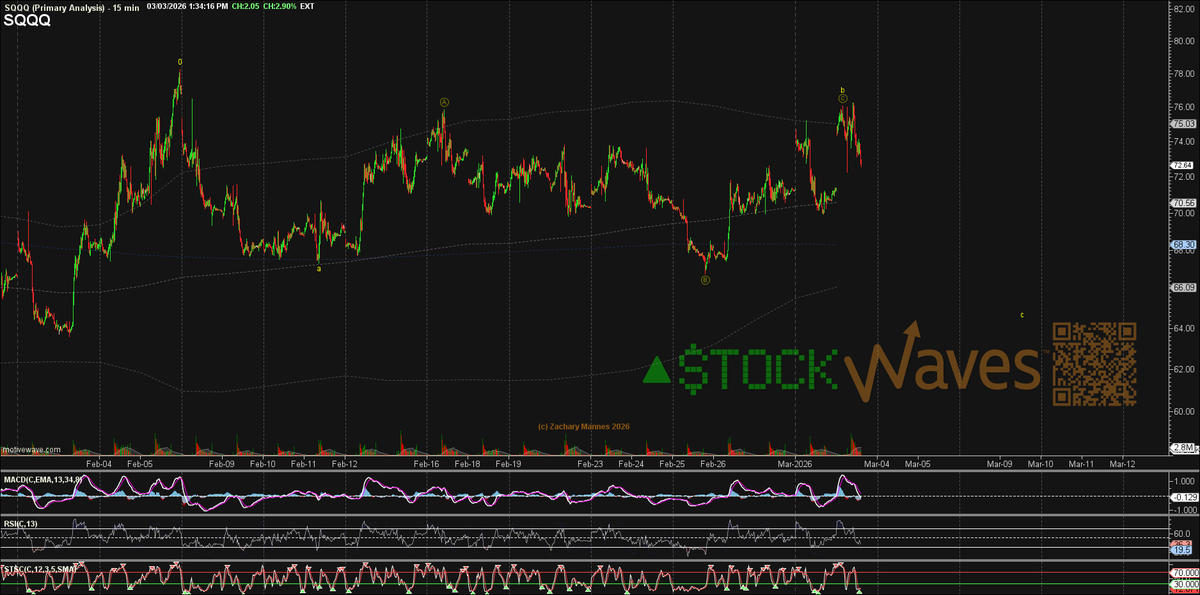Click the CH:2.05 change value
Screen dimensions: 1200x595
point(245,7)
